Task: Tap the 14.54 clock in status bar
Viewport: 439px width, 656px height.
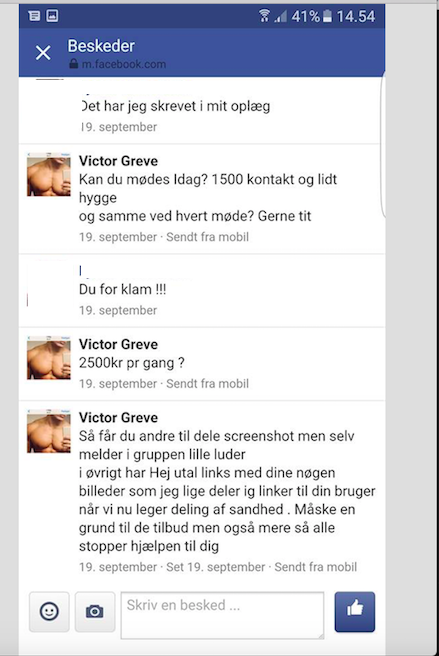Action: click(356, 16)
